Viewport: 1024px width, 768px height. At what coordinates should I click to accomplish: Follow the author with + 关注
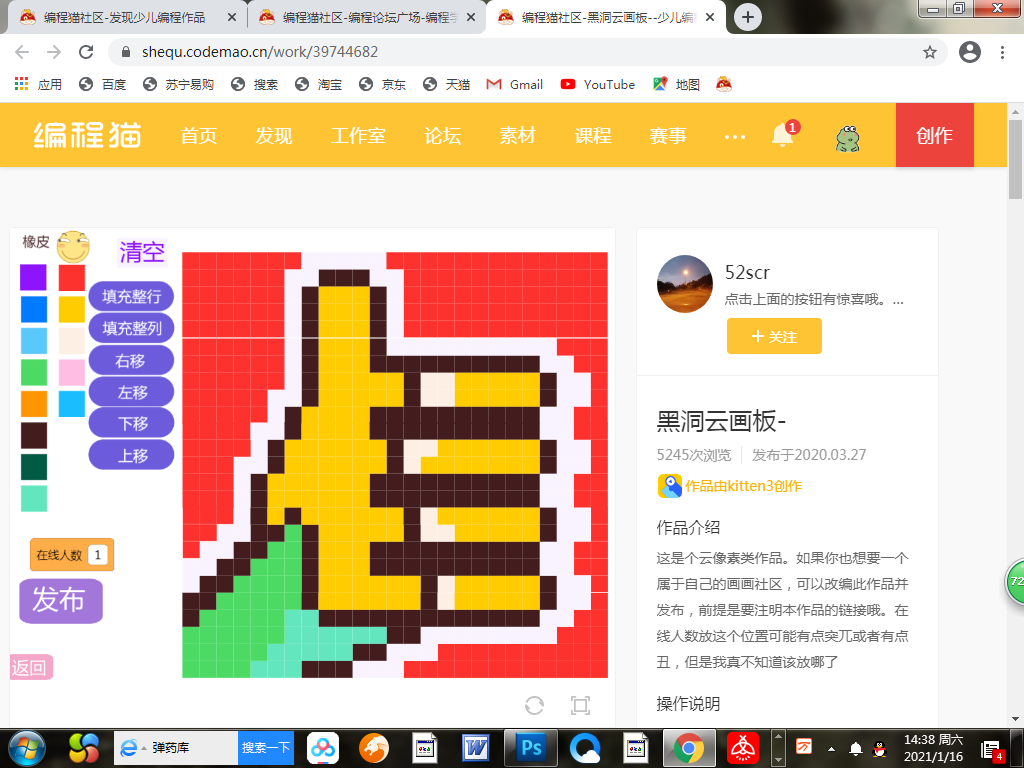click(774, 336)
